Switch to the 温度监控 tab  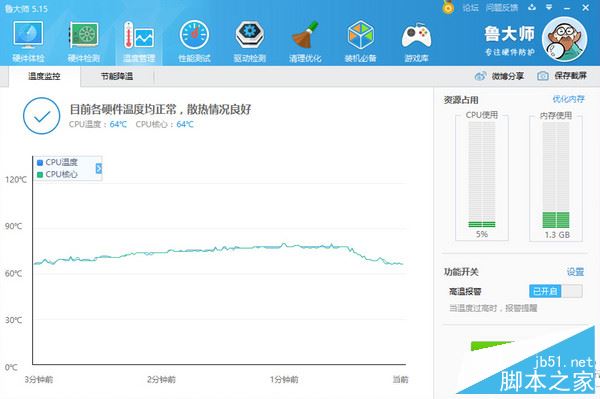tap(44, 76)
